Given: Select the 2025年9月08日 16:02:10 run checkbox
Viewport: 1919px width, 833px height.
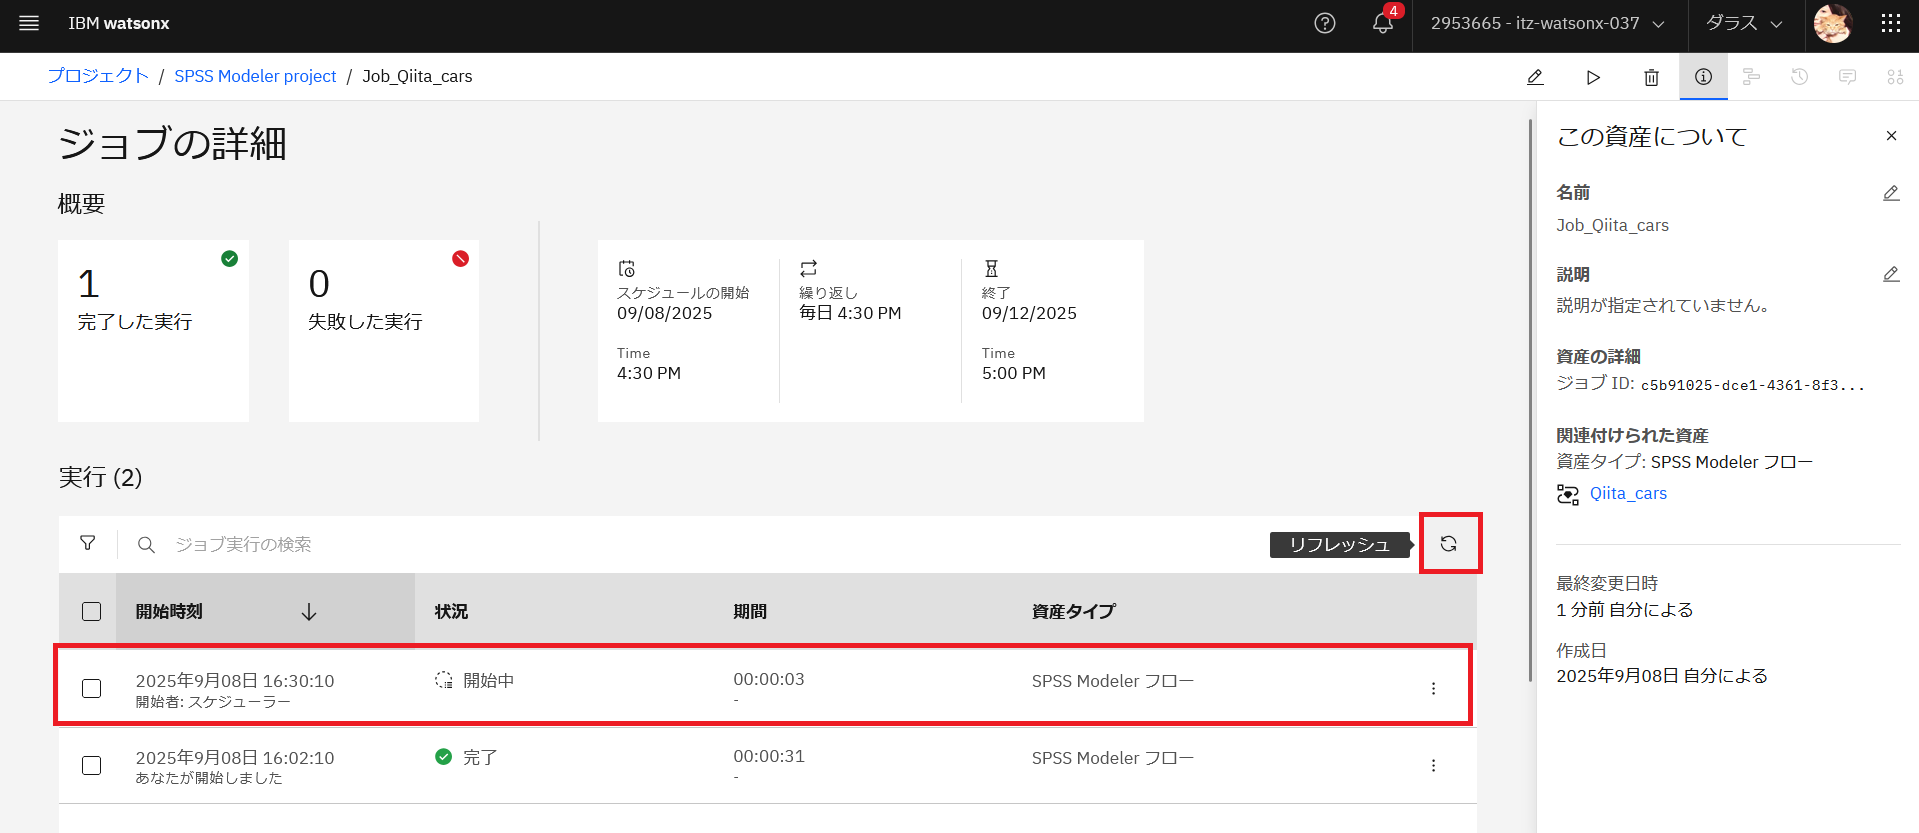Looking at the screenshot, I should tap(91, 765).
